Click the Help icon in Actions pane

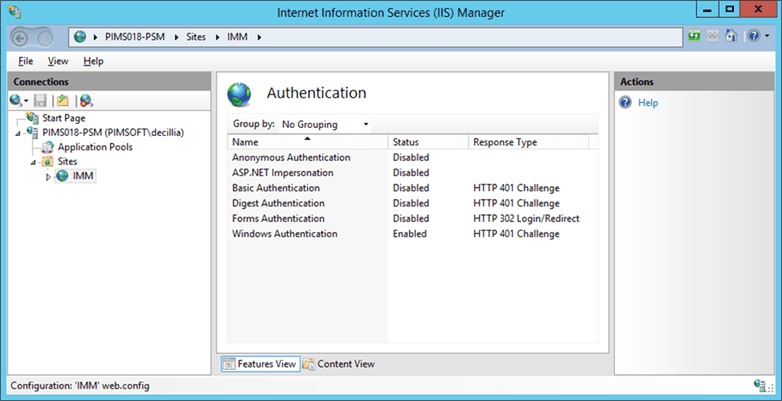625,102
